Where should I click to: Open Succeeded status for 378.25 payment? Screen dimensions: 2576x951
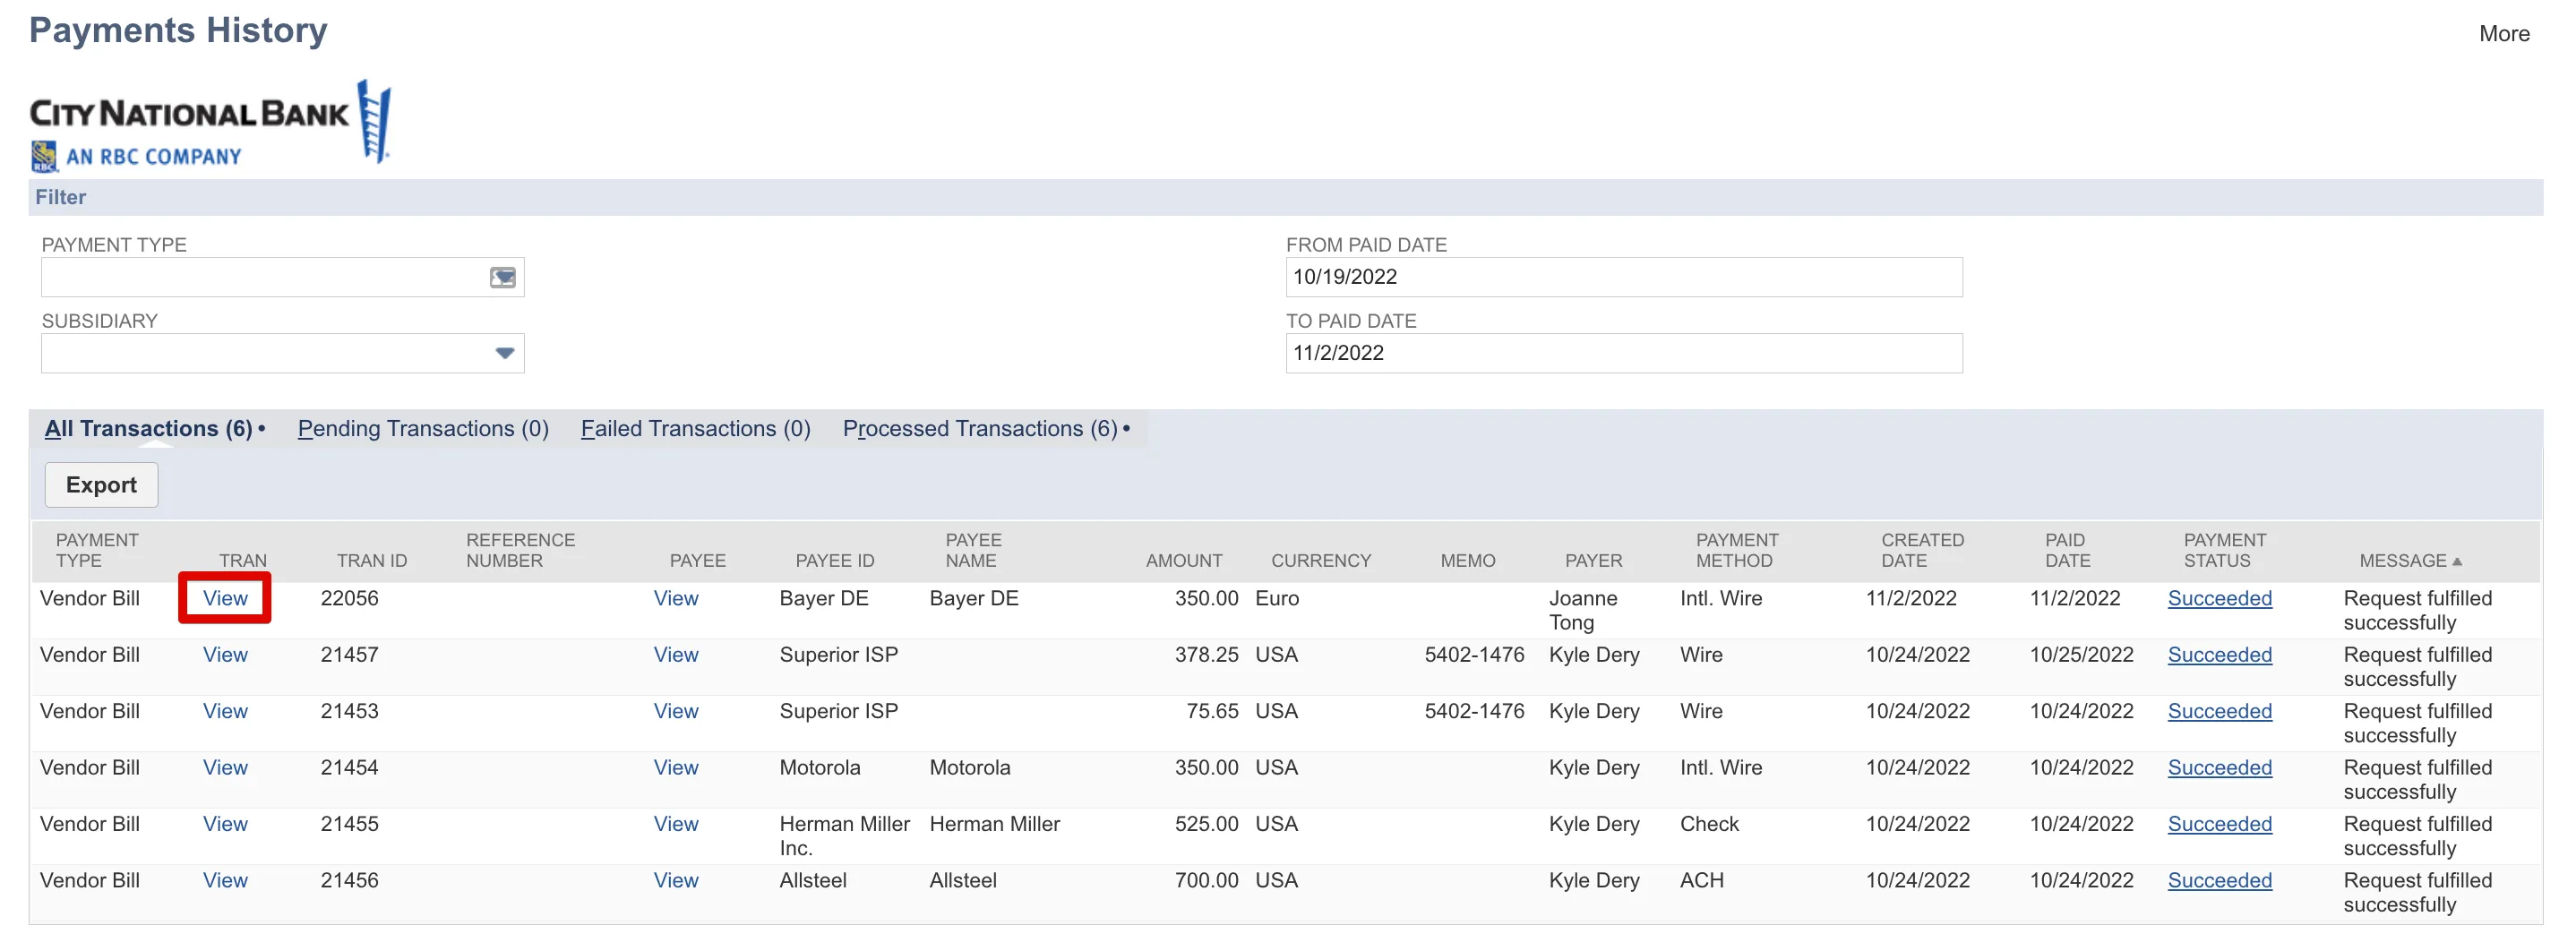(x=2219, y=654)
